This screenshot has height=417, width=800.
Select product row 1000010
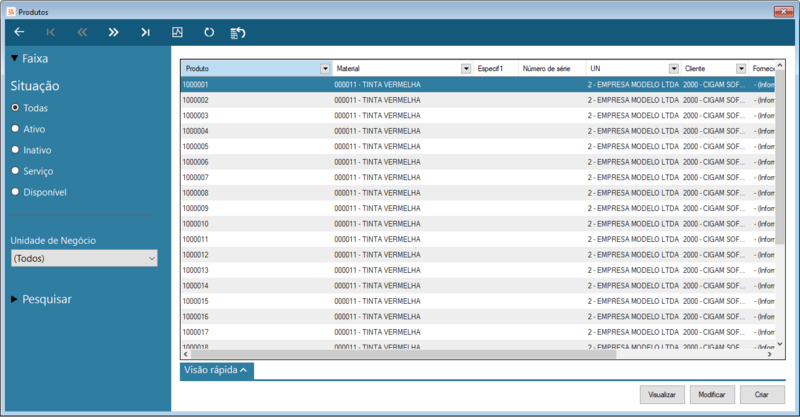pos(478,224)
